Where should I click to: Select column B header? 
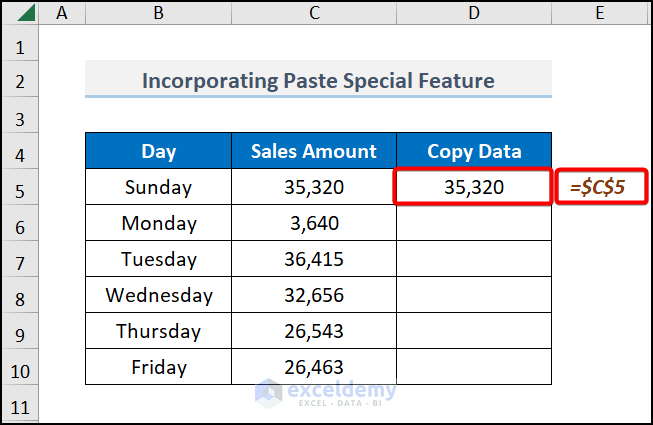click(158, 14)
